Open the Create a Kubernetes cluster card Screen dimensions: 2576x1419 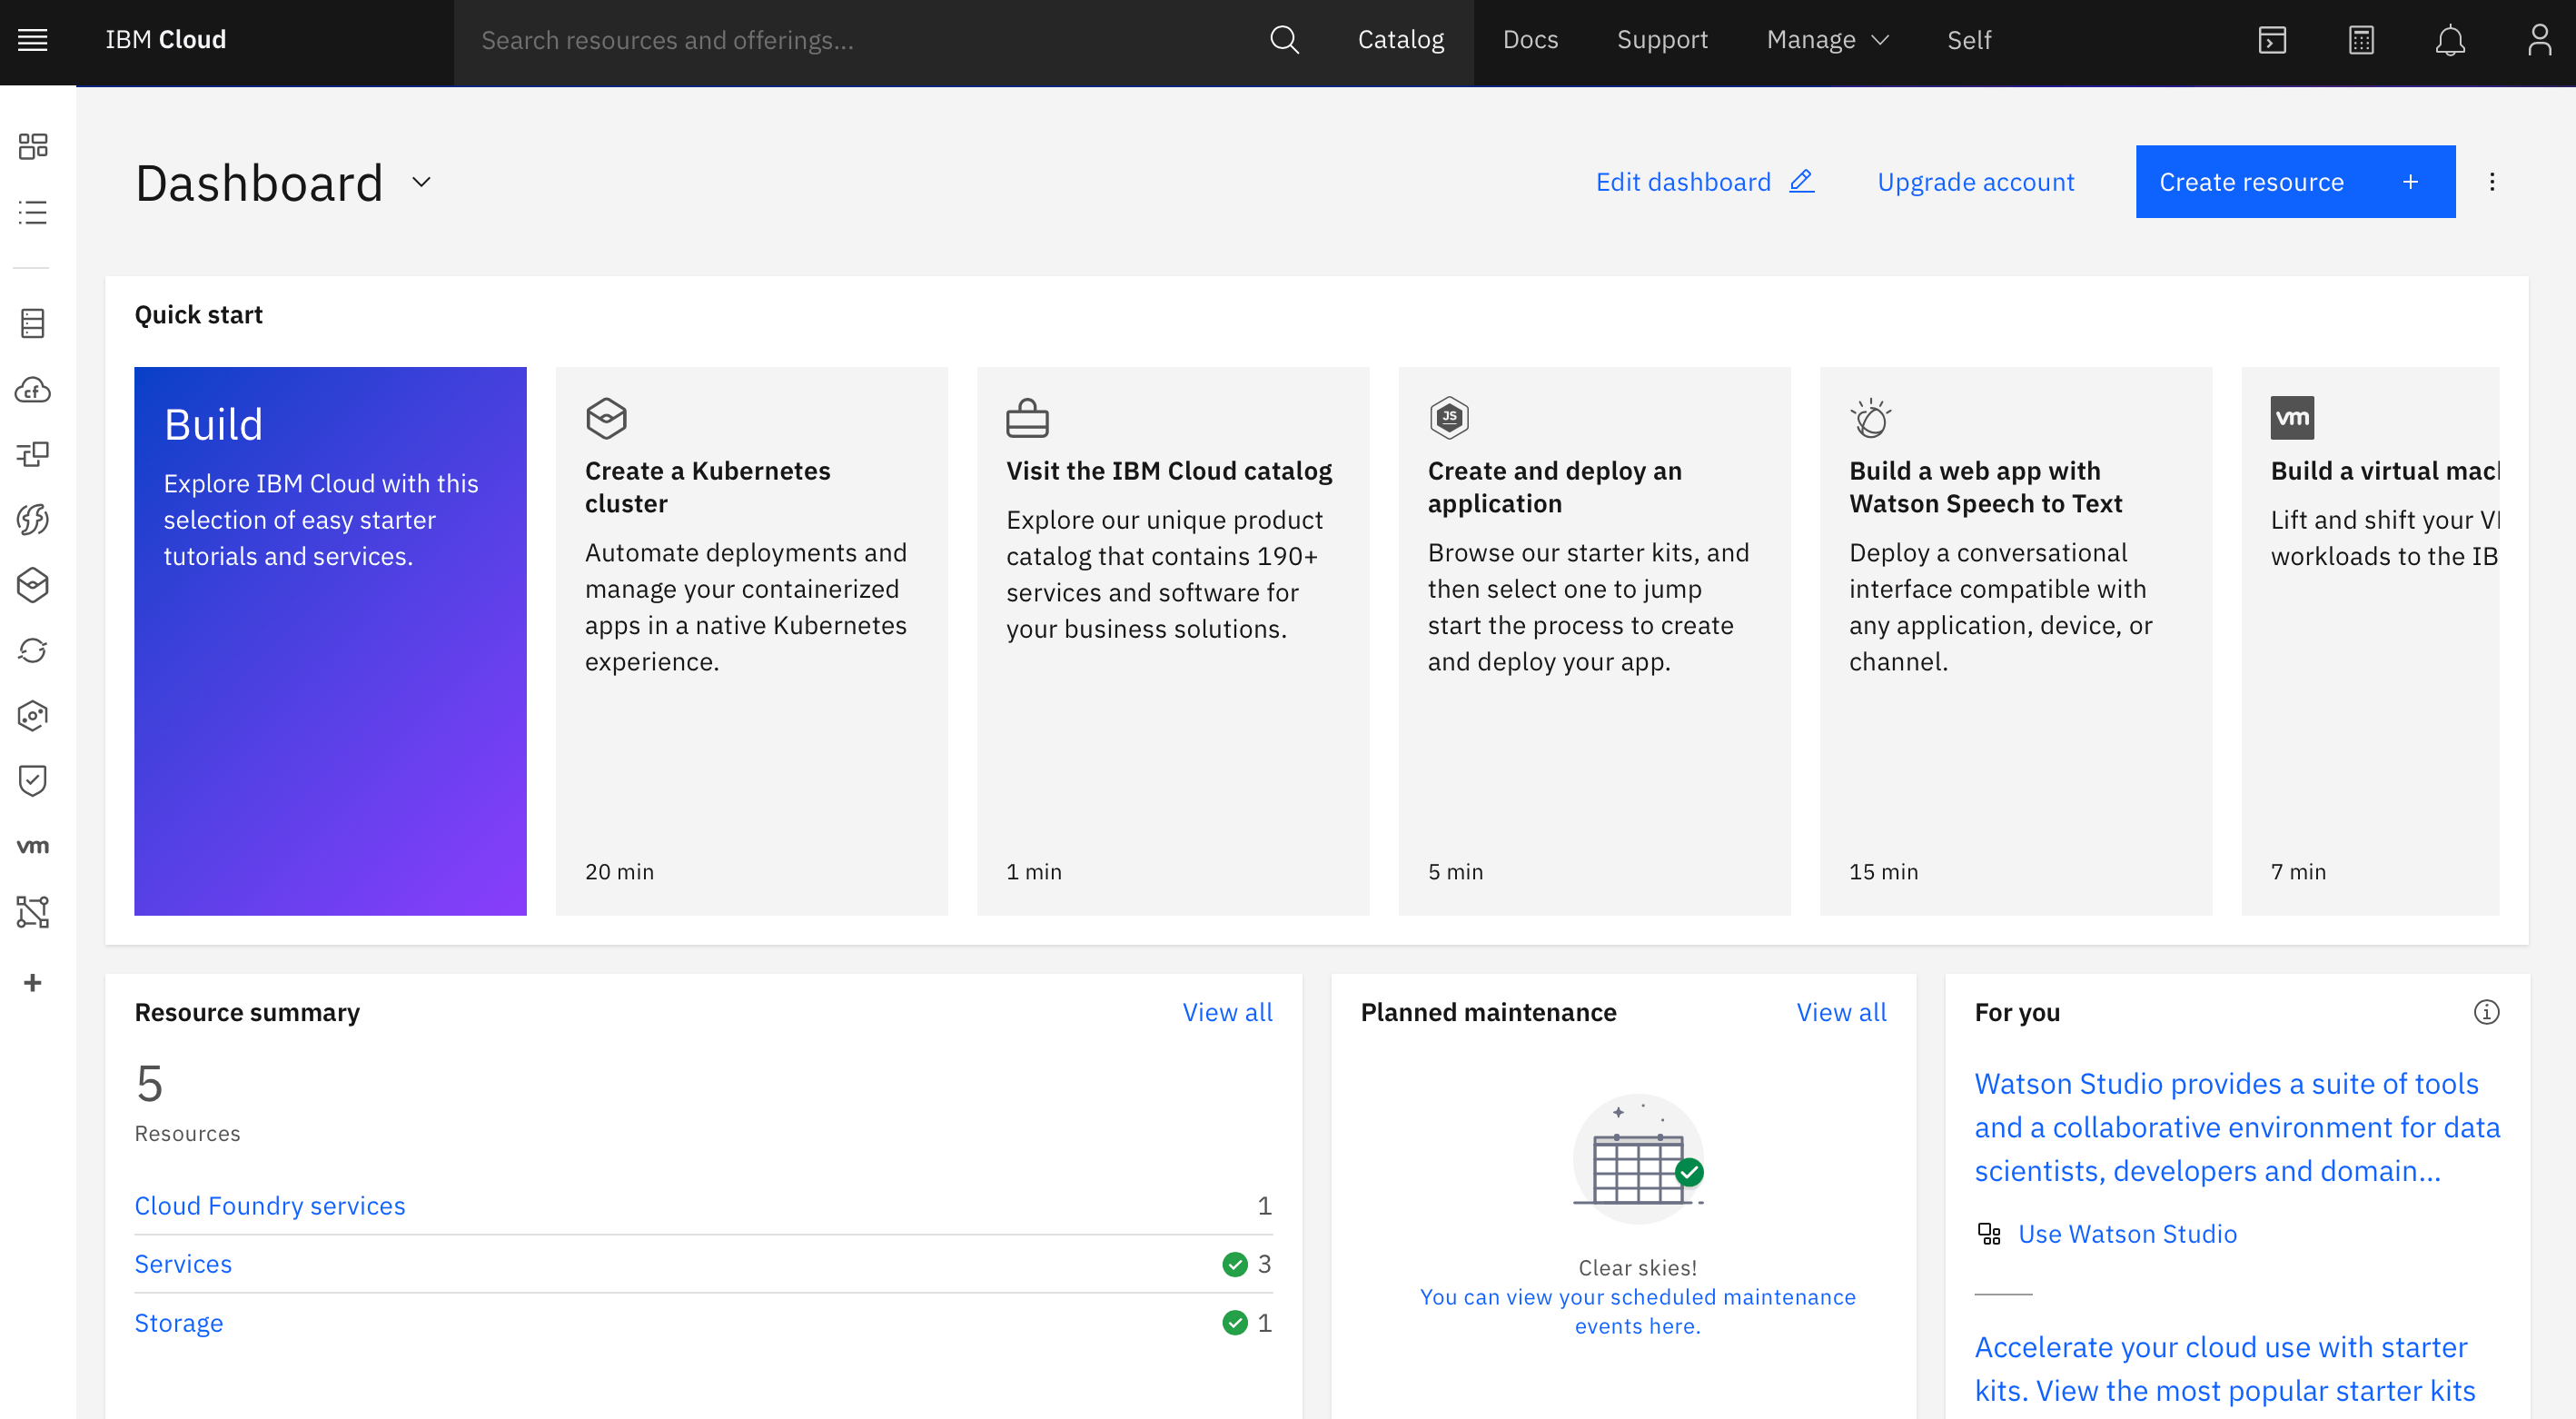[x=751, y=640]
